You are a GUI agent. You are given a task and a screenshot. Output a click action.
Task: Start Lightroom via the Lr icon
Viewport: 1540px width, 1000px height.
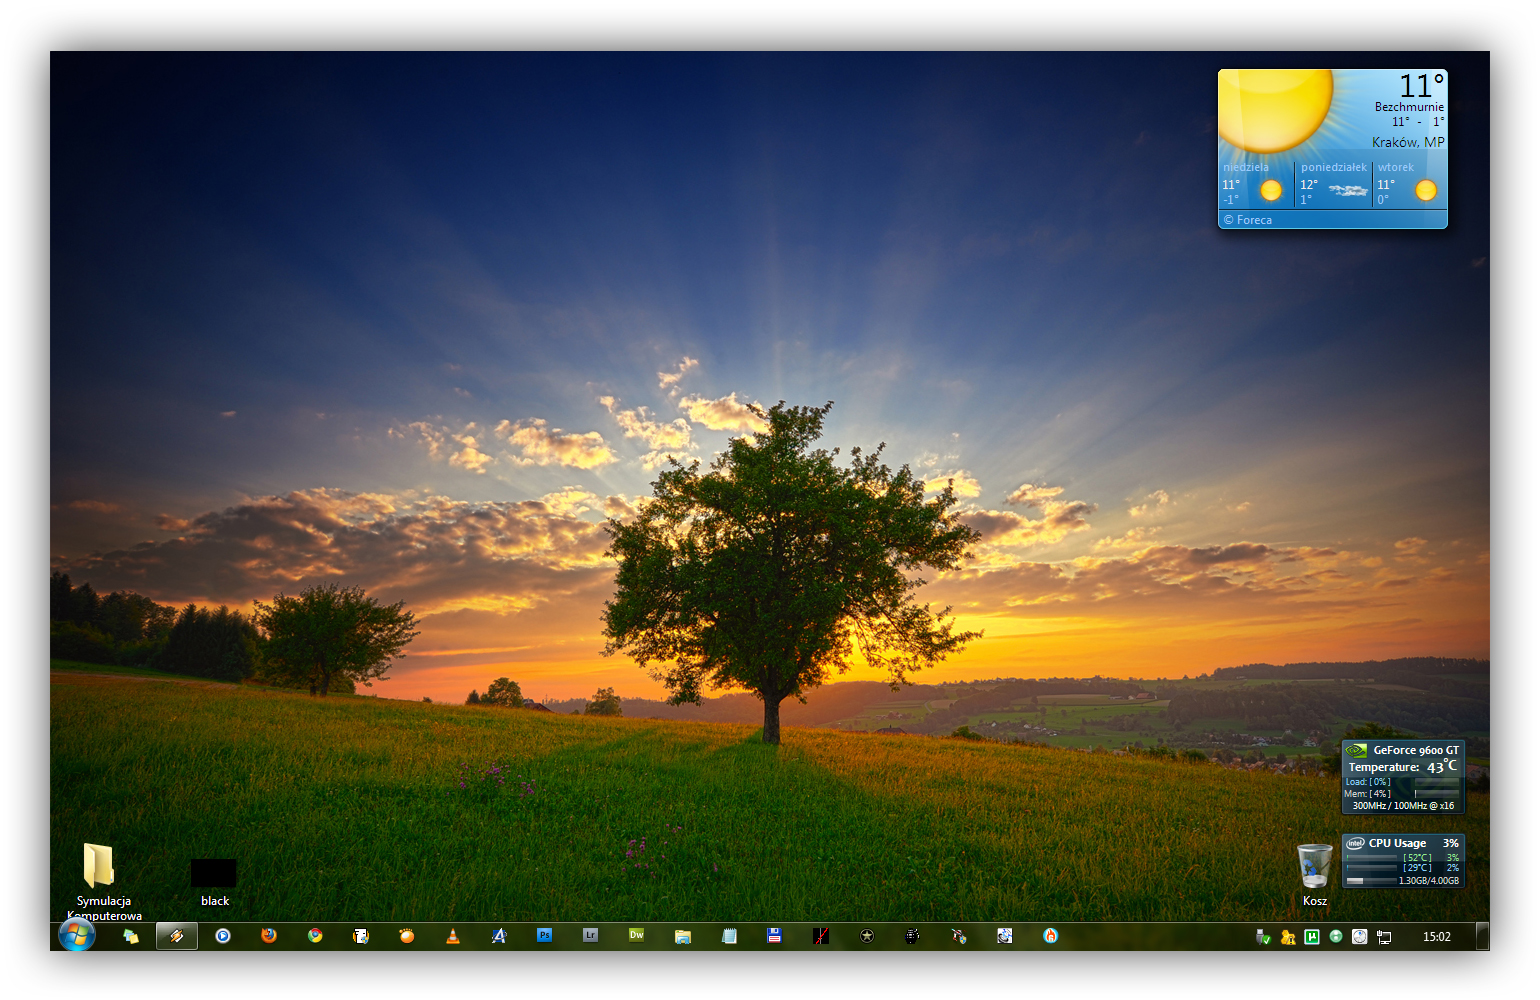click(x=591, y=936)
